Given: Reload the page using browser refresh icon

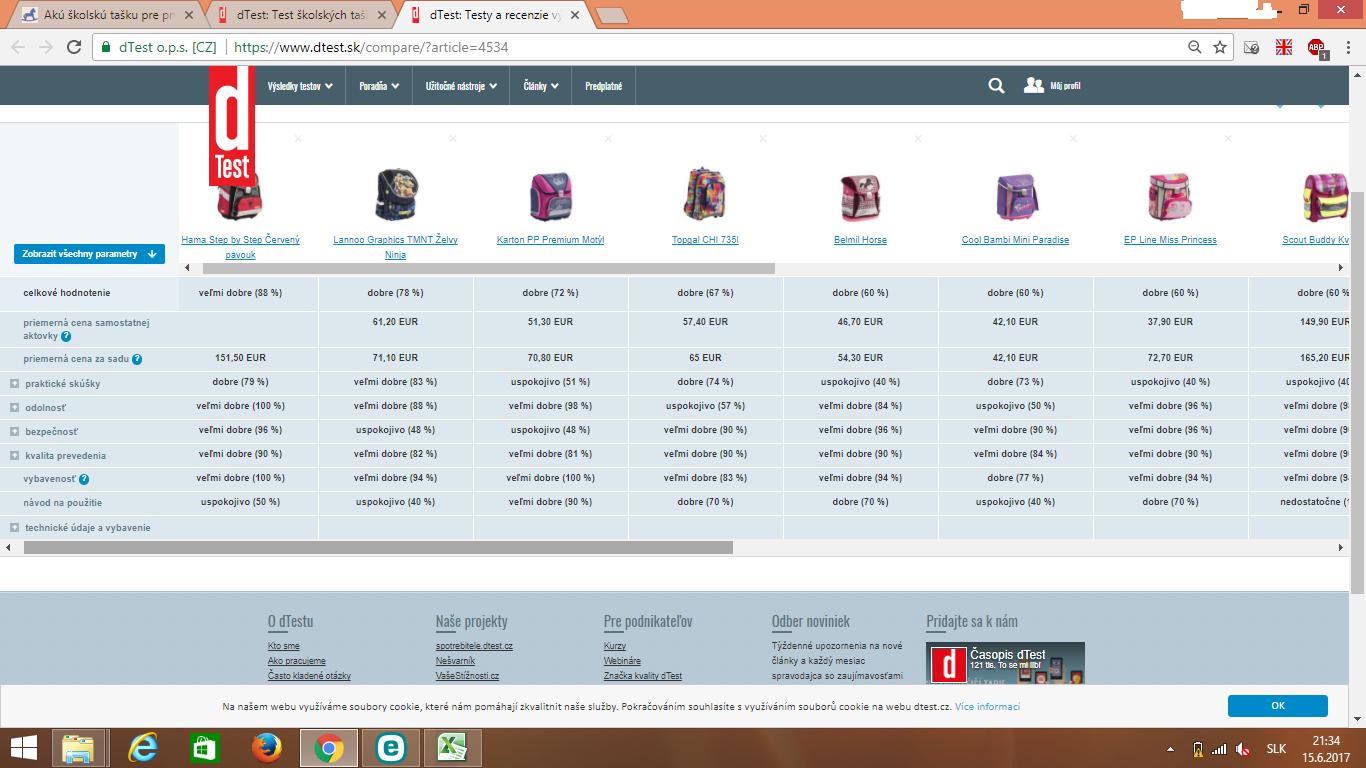Looking at the screenshot, I should (x=74, y=47).
